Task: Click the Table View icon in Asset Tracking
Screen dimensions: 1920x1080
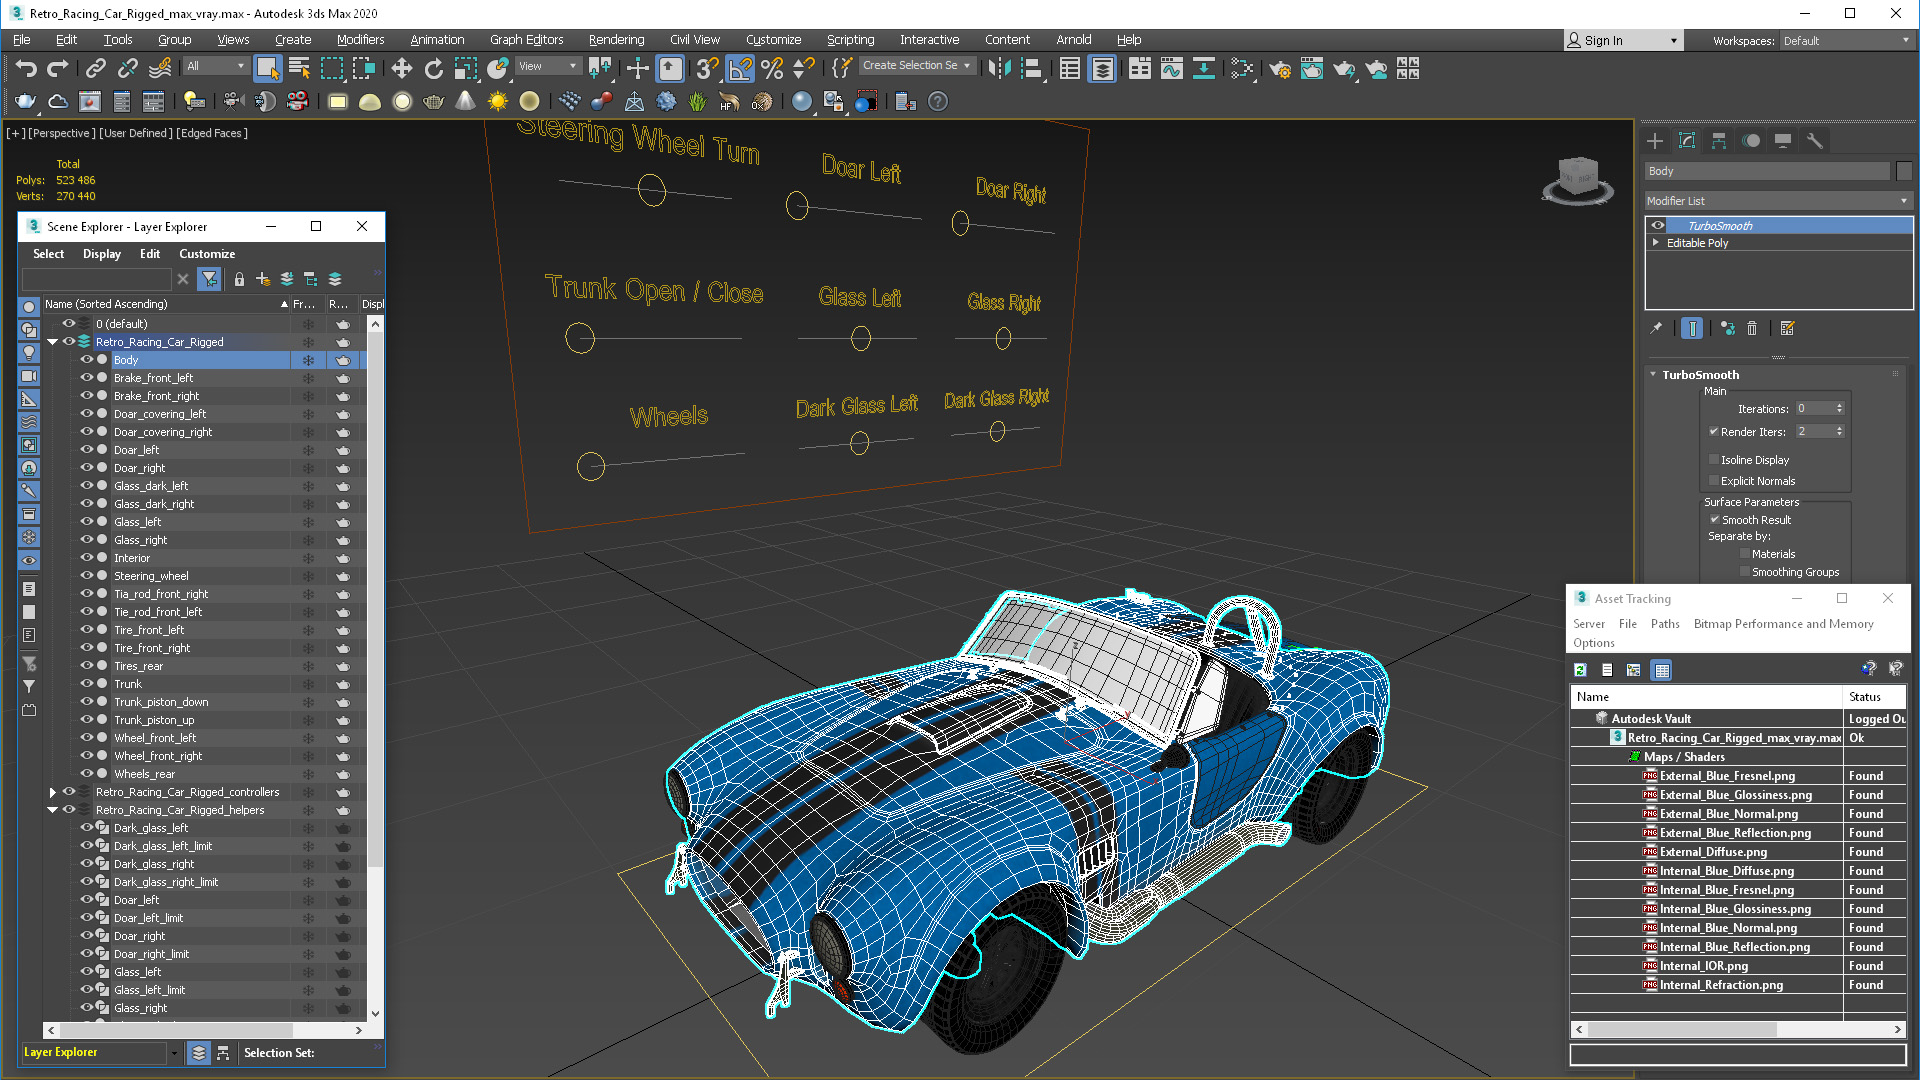Action: pyautogui.click(x=1662, y=670)
